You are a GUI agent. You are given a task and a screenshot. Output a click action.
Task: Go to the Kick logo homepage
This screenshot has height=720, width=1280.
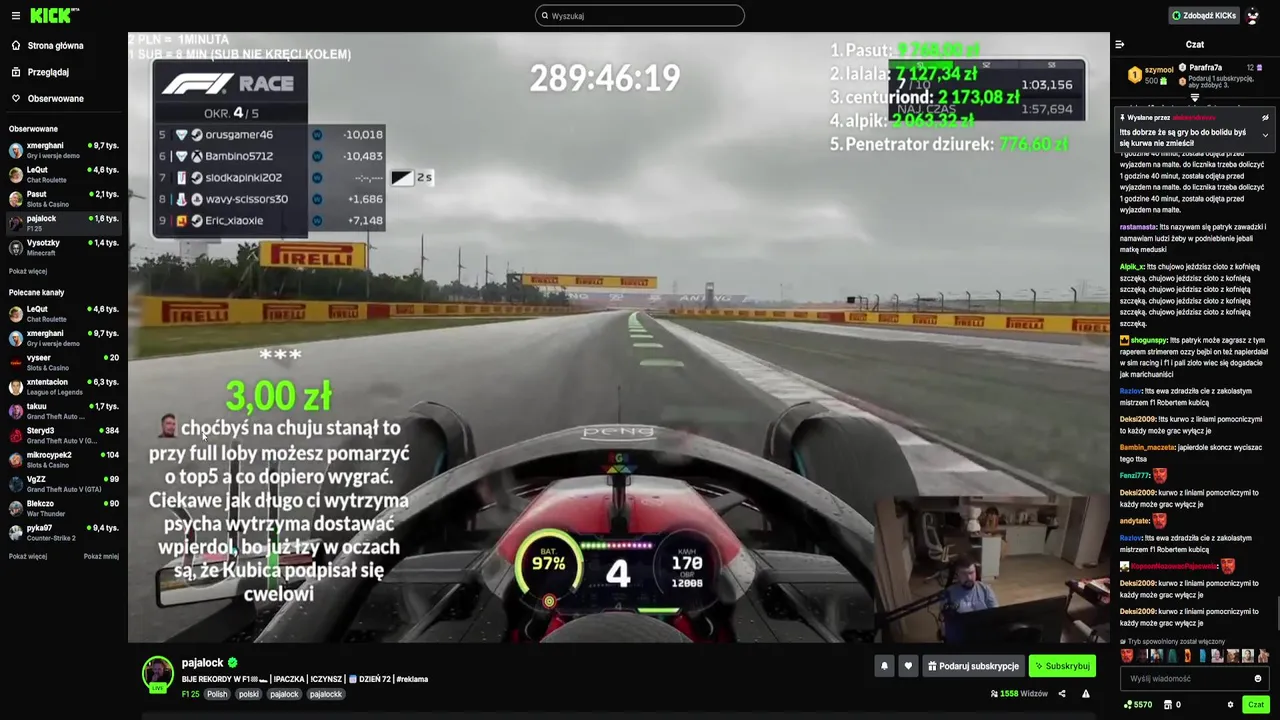(54, 15)
